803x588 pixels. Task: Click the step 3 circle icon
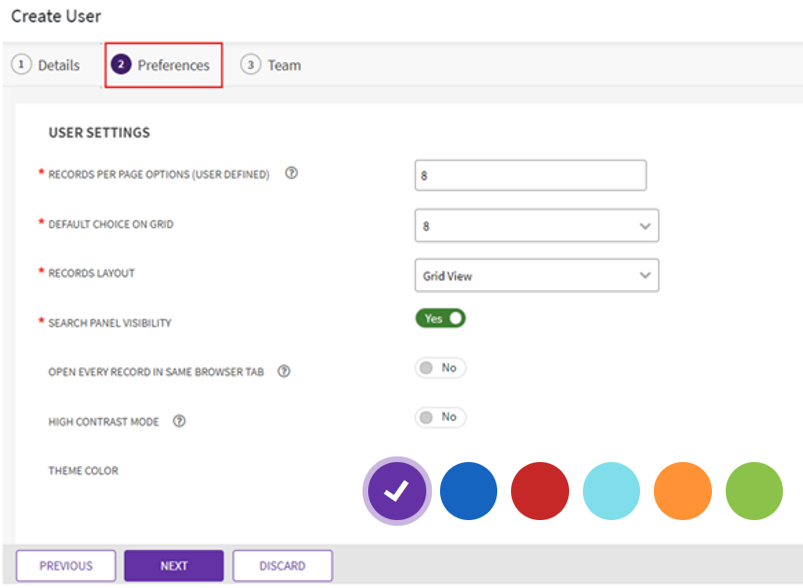[250, 65]
